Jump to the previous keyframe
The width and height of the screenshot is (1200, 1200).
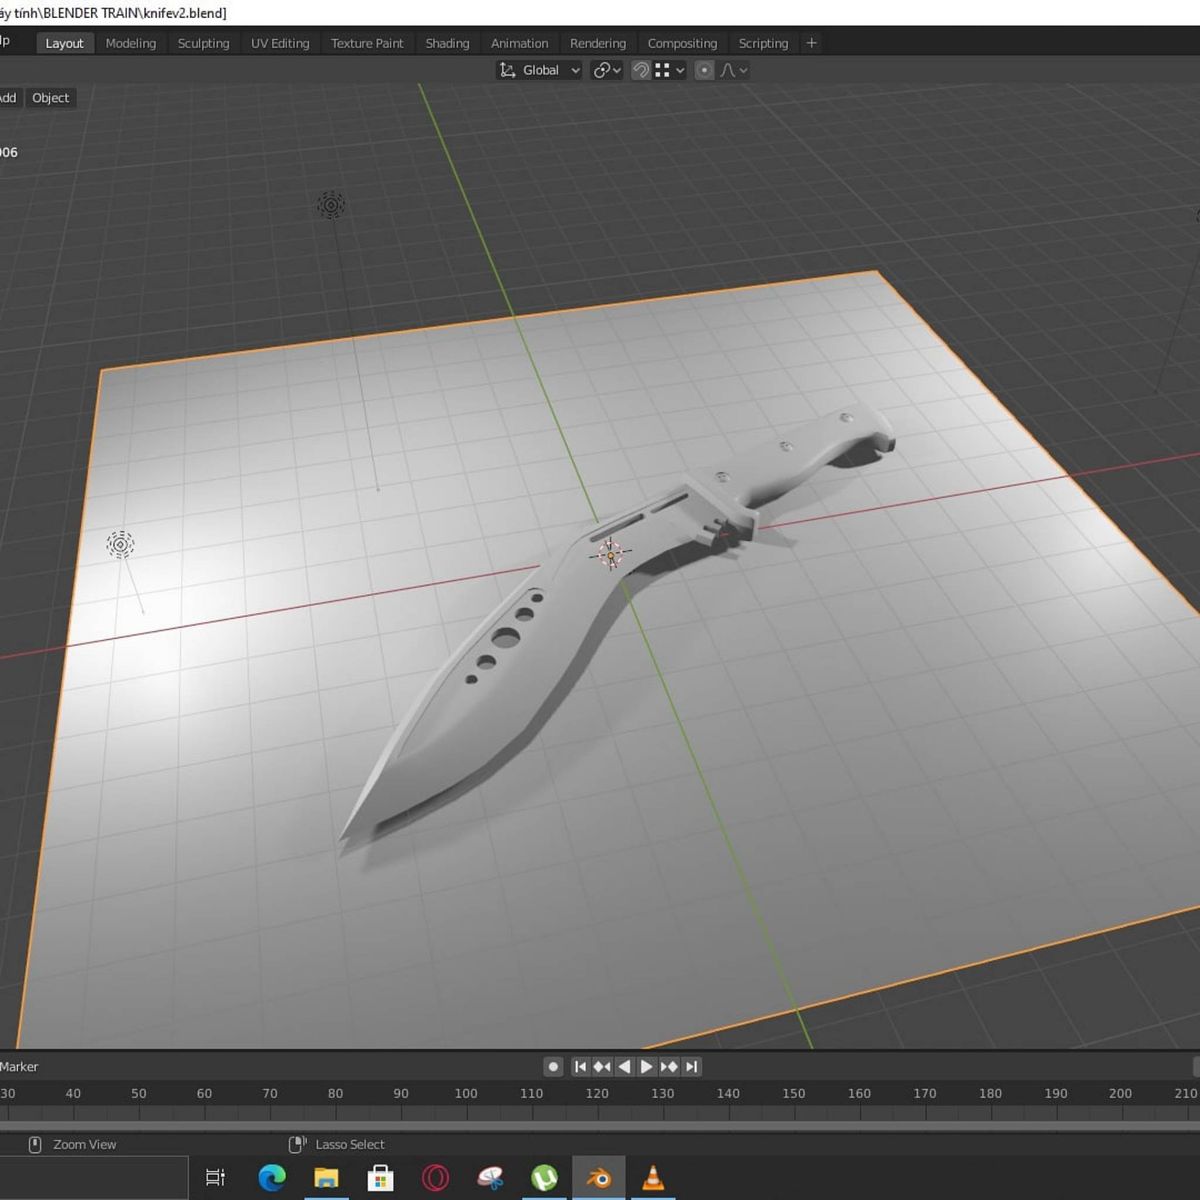coord(602,1067)
